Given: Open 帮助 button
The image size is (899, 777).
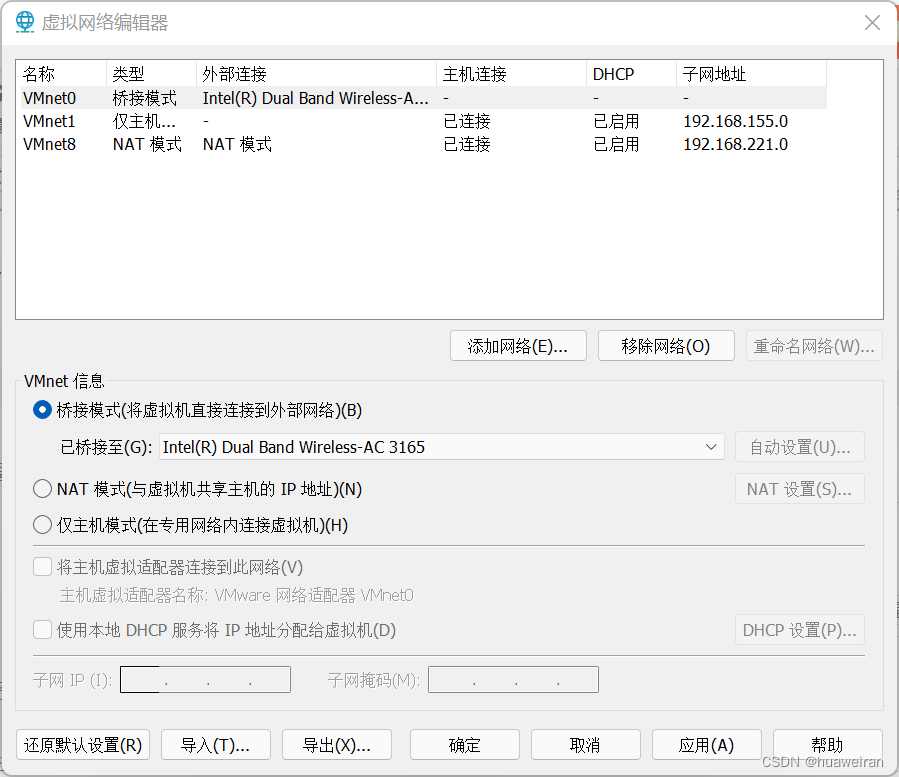Looking at the screenshot, I should coord(827,745).
